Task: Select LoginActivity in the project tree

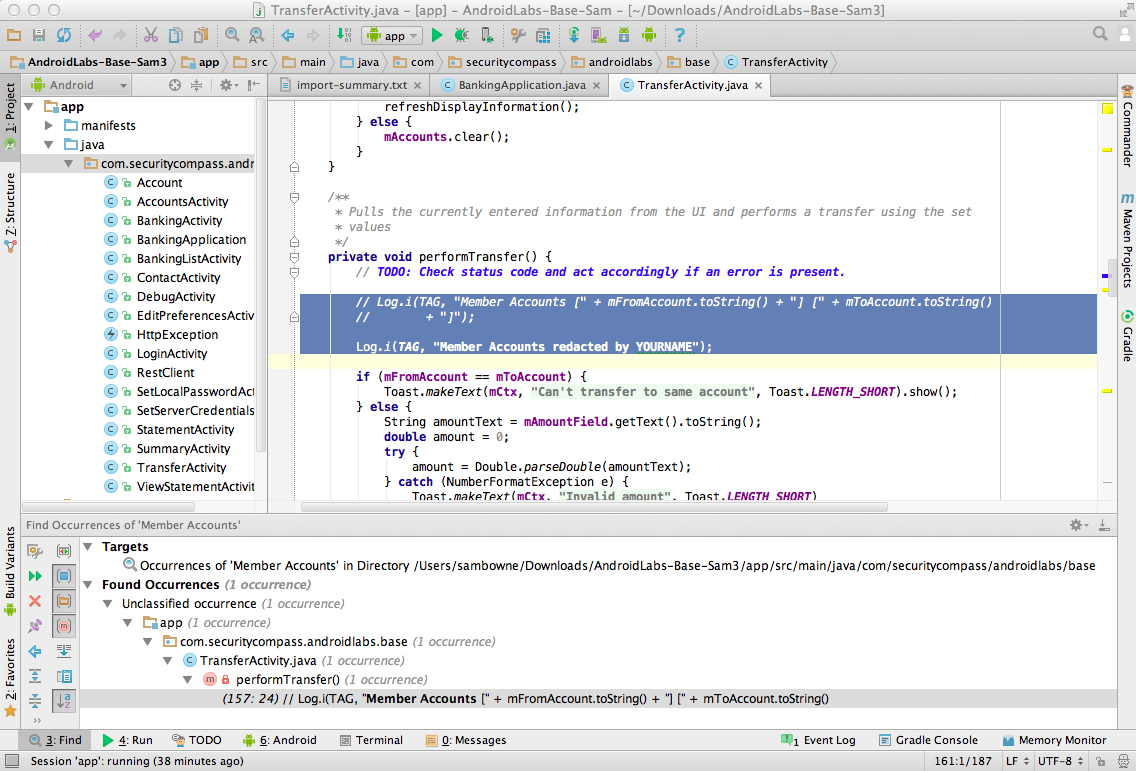Action: tap(172, 354)
